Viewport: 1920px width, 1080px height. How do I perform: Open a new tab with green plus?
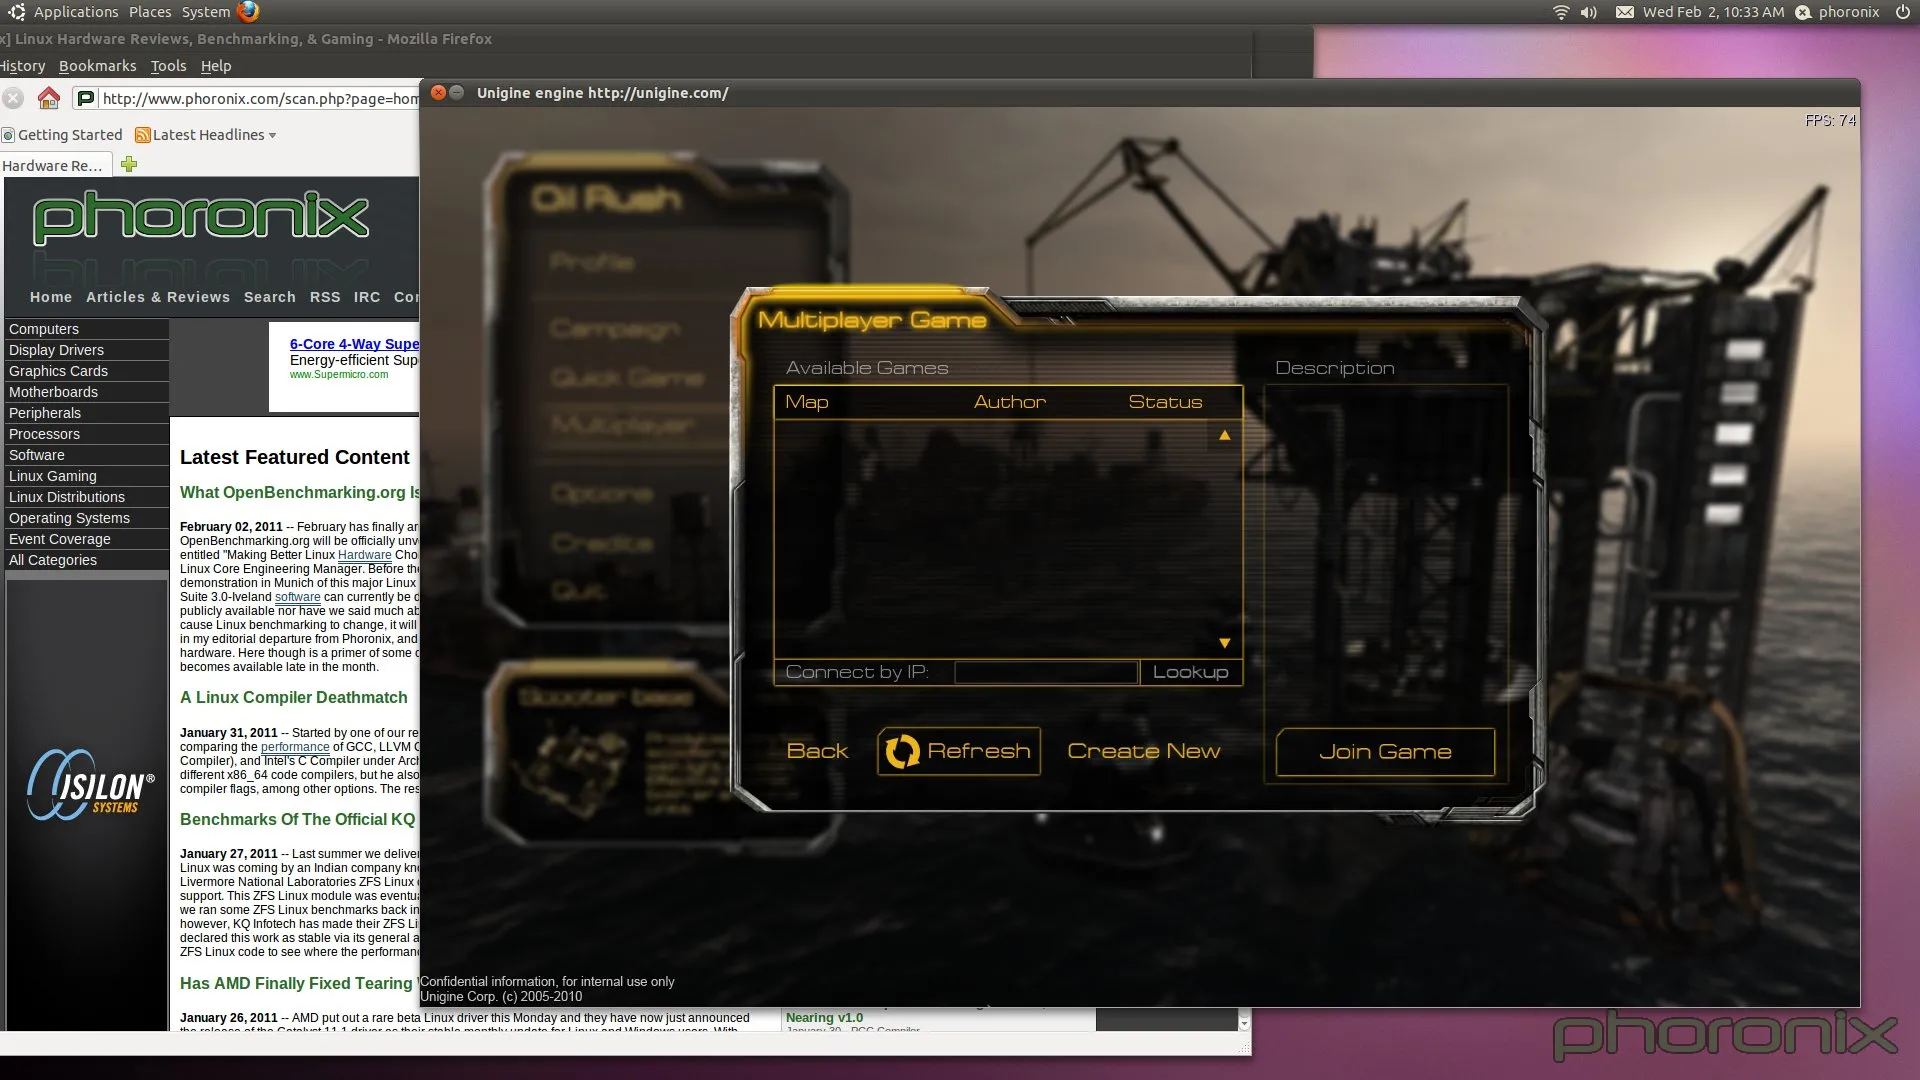[129, 164]
